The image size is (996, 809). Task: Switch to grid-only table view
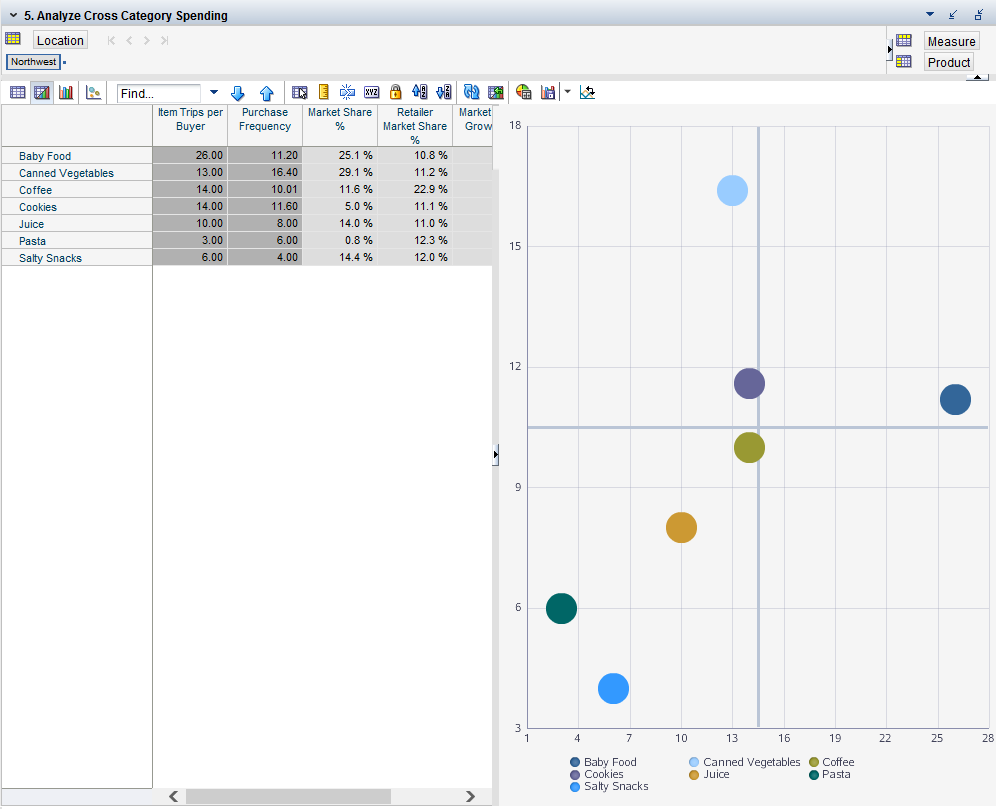click(x=17, y=93)
